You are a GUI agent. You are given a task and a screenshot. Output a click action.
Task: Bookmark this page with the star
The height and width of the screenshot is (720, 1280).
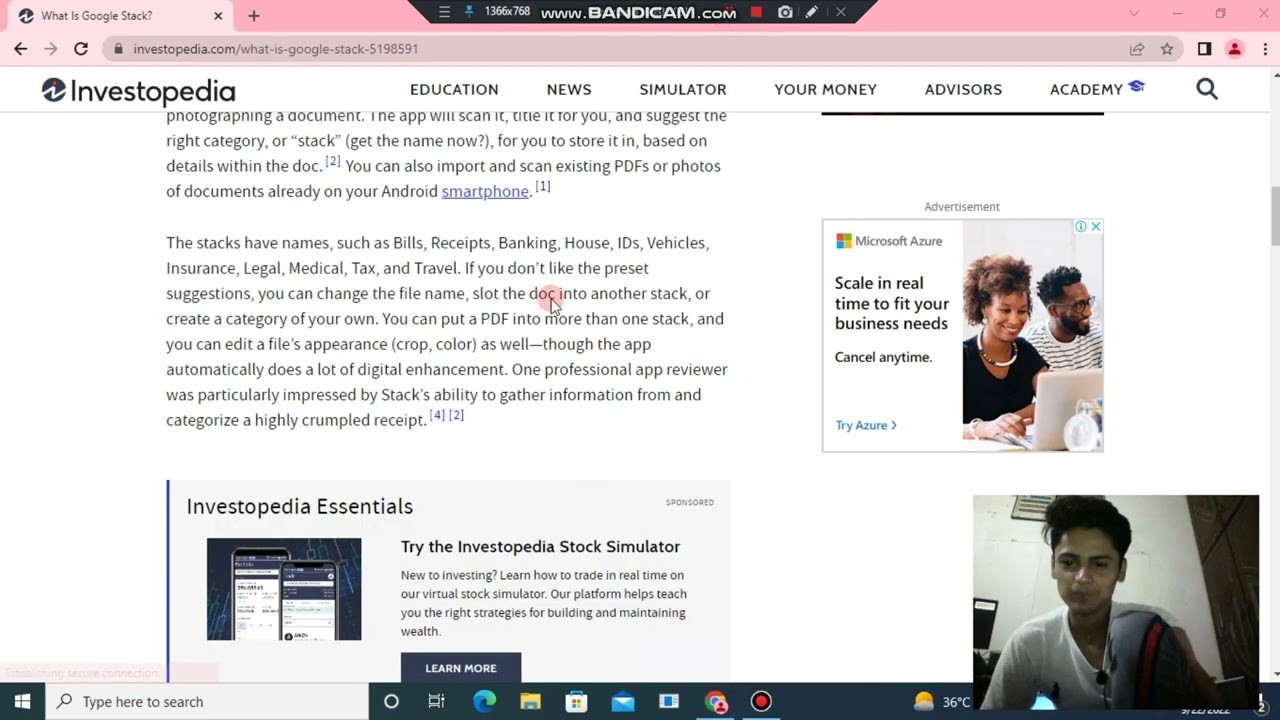tap(1167, 48)
